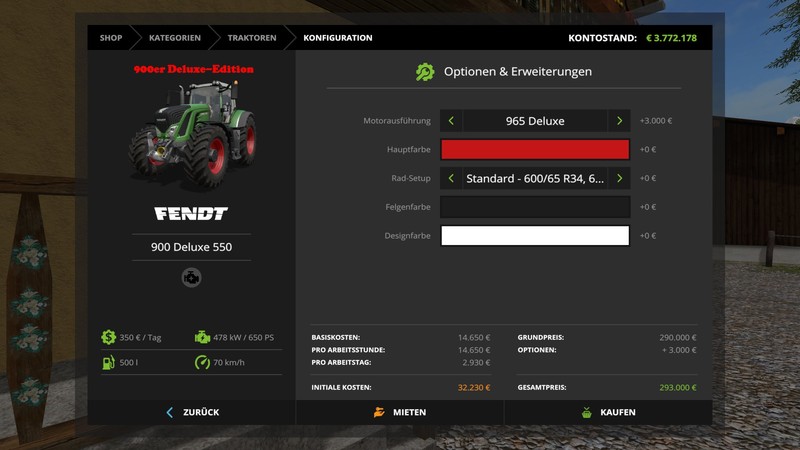Switch to previous Rad-Setup option

[451, 179]
